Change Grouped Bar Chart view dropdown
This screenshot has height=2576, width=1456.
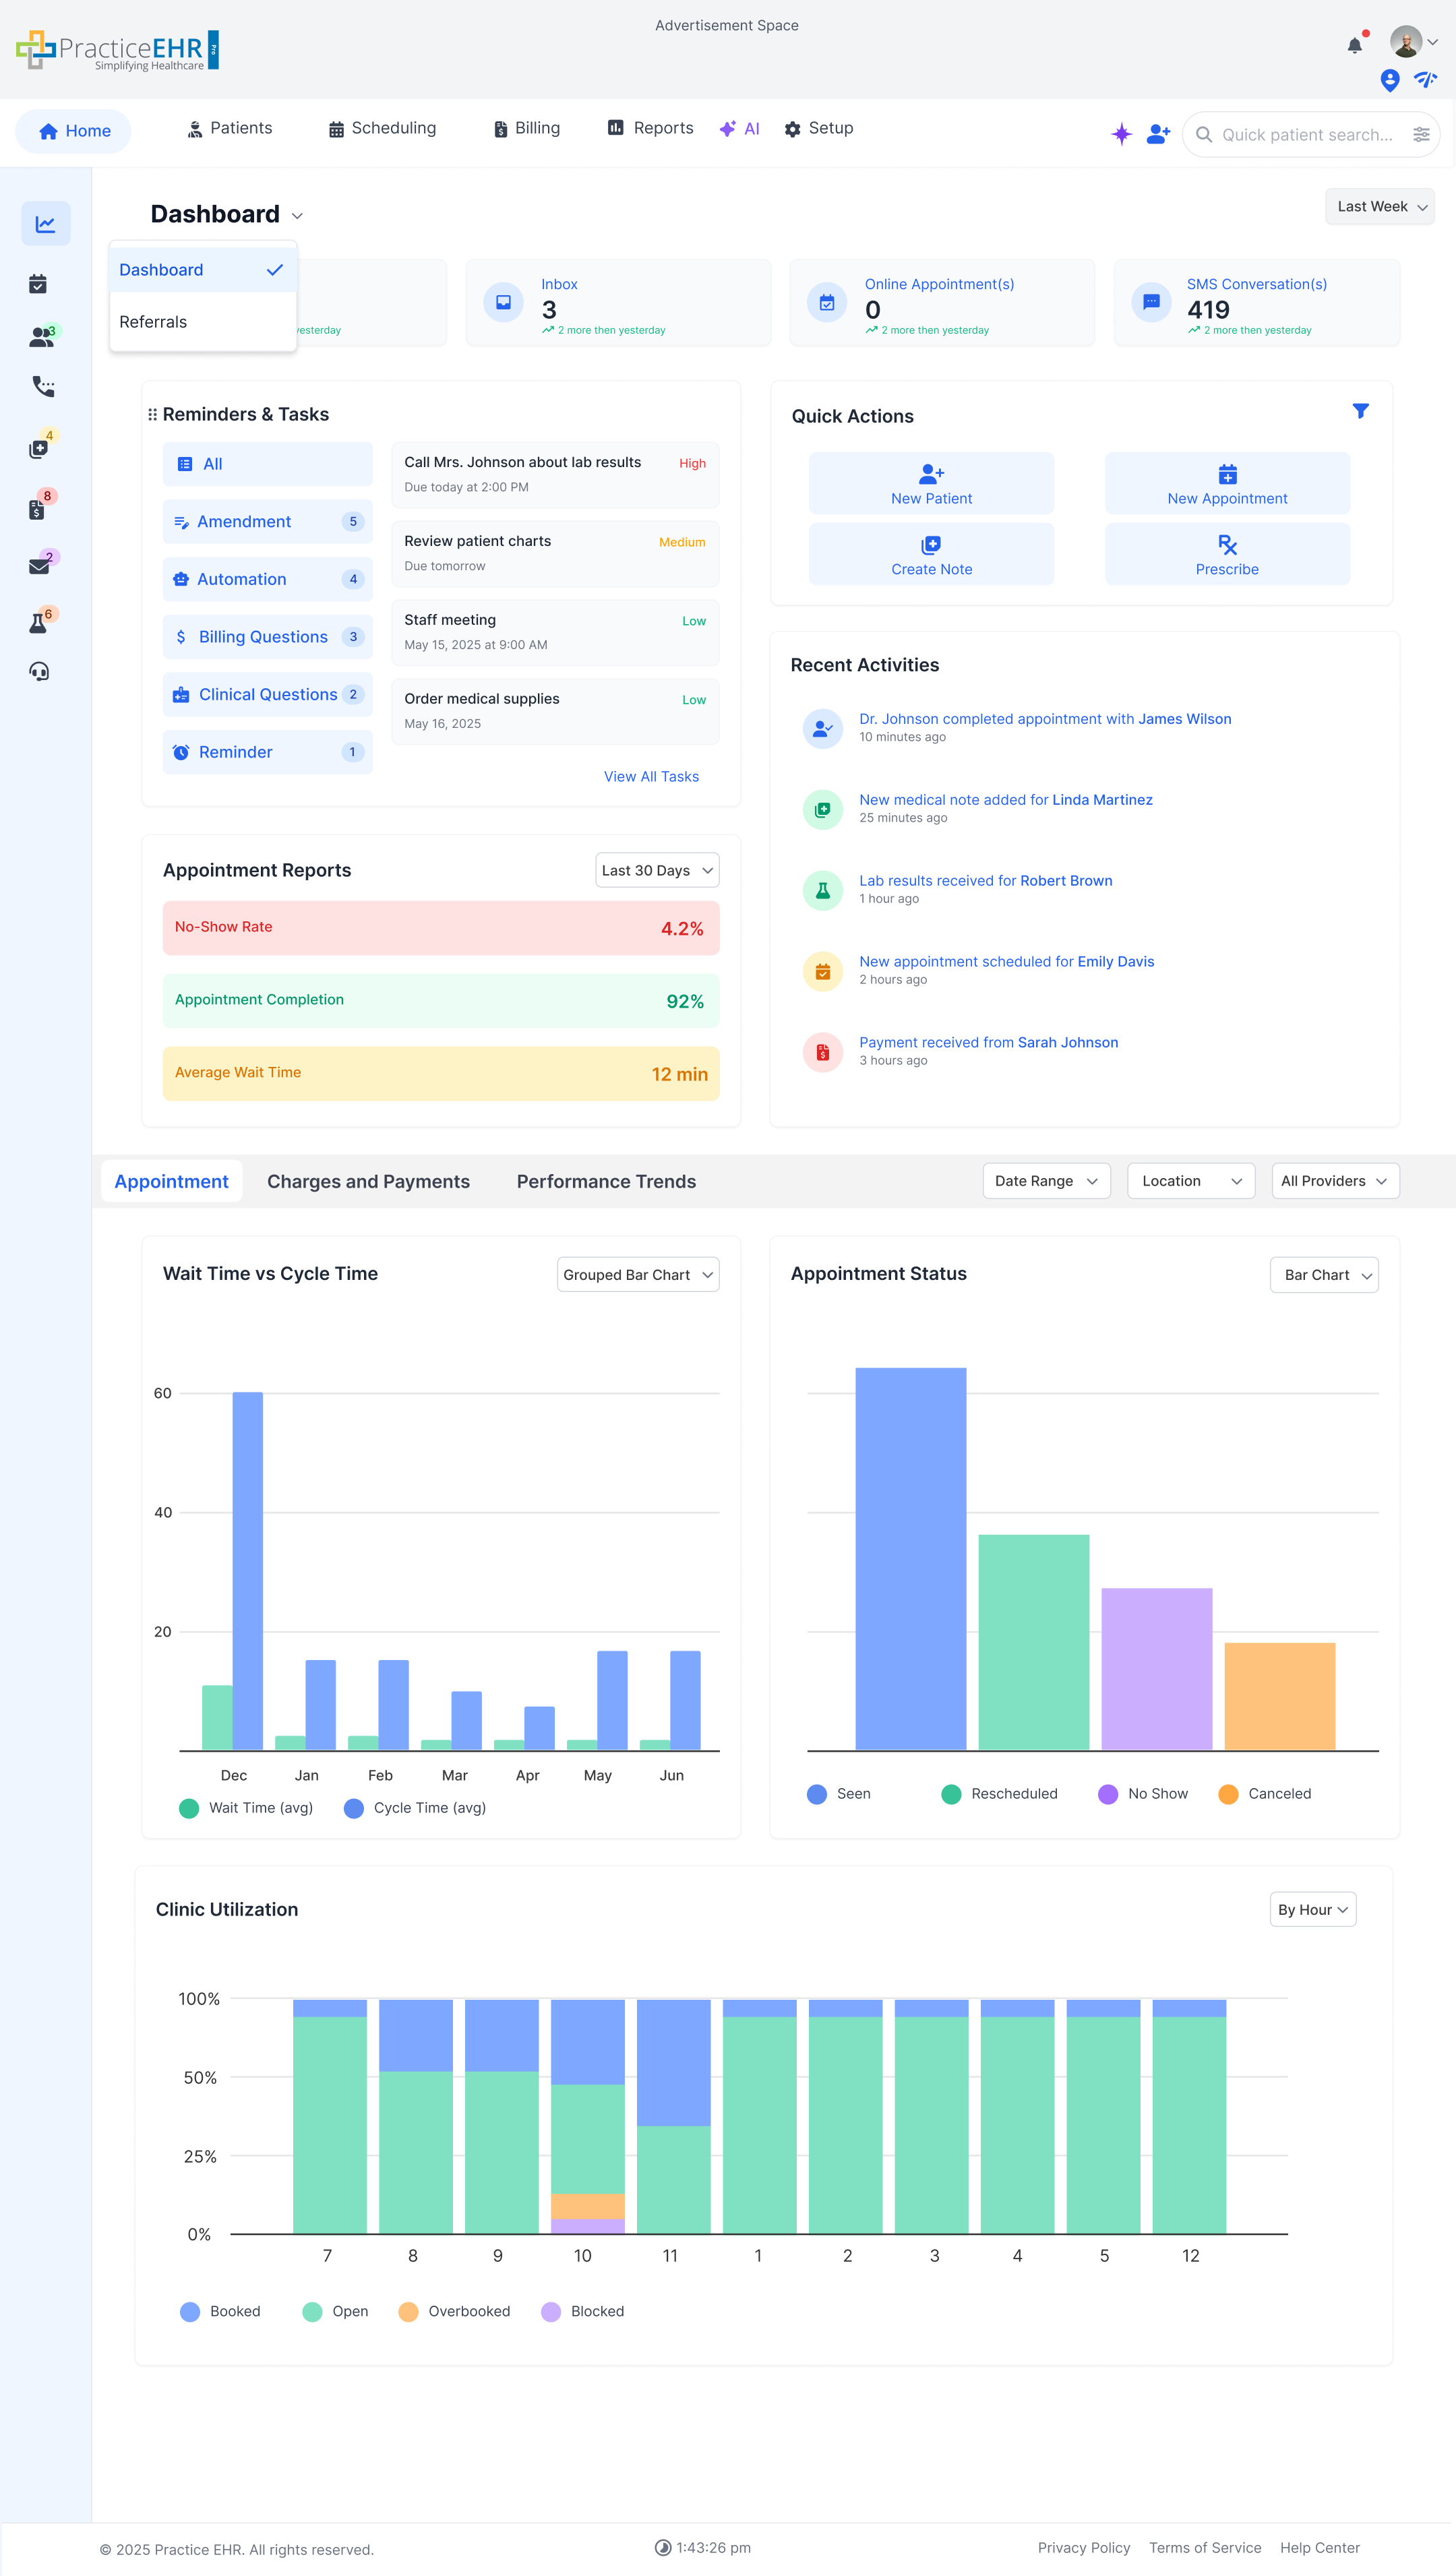coord(637,1274)
